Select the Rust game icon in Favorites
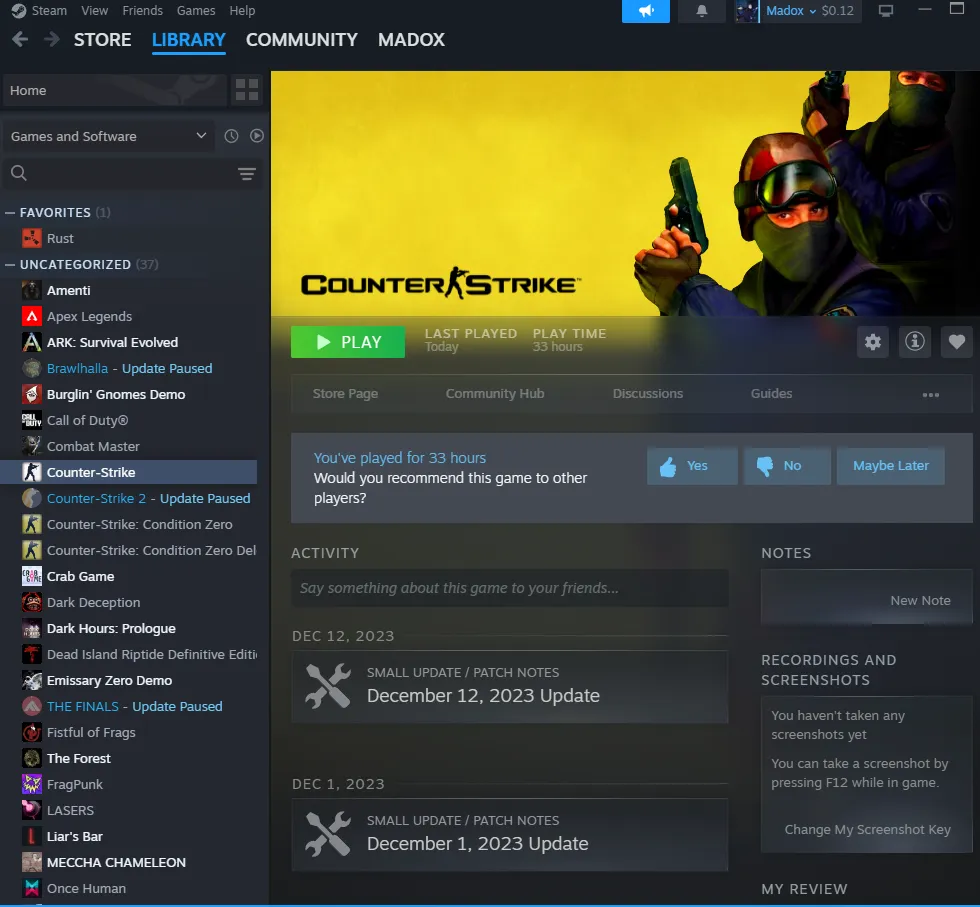 (32, 238)
